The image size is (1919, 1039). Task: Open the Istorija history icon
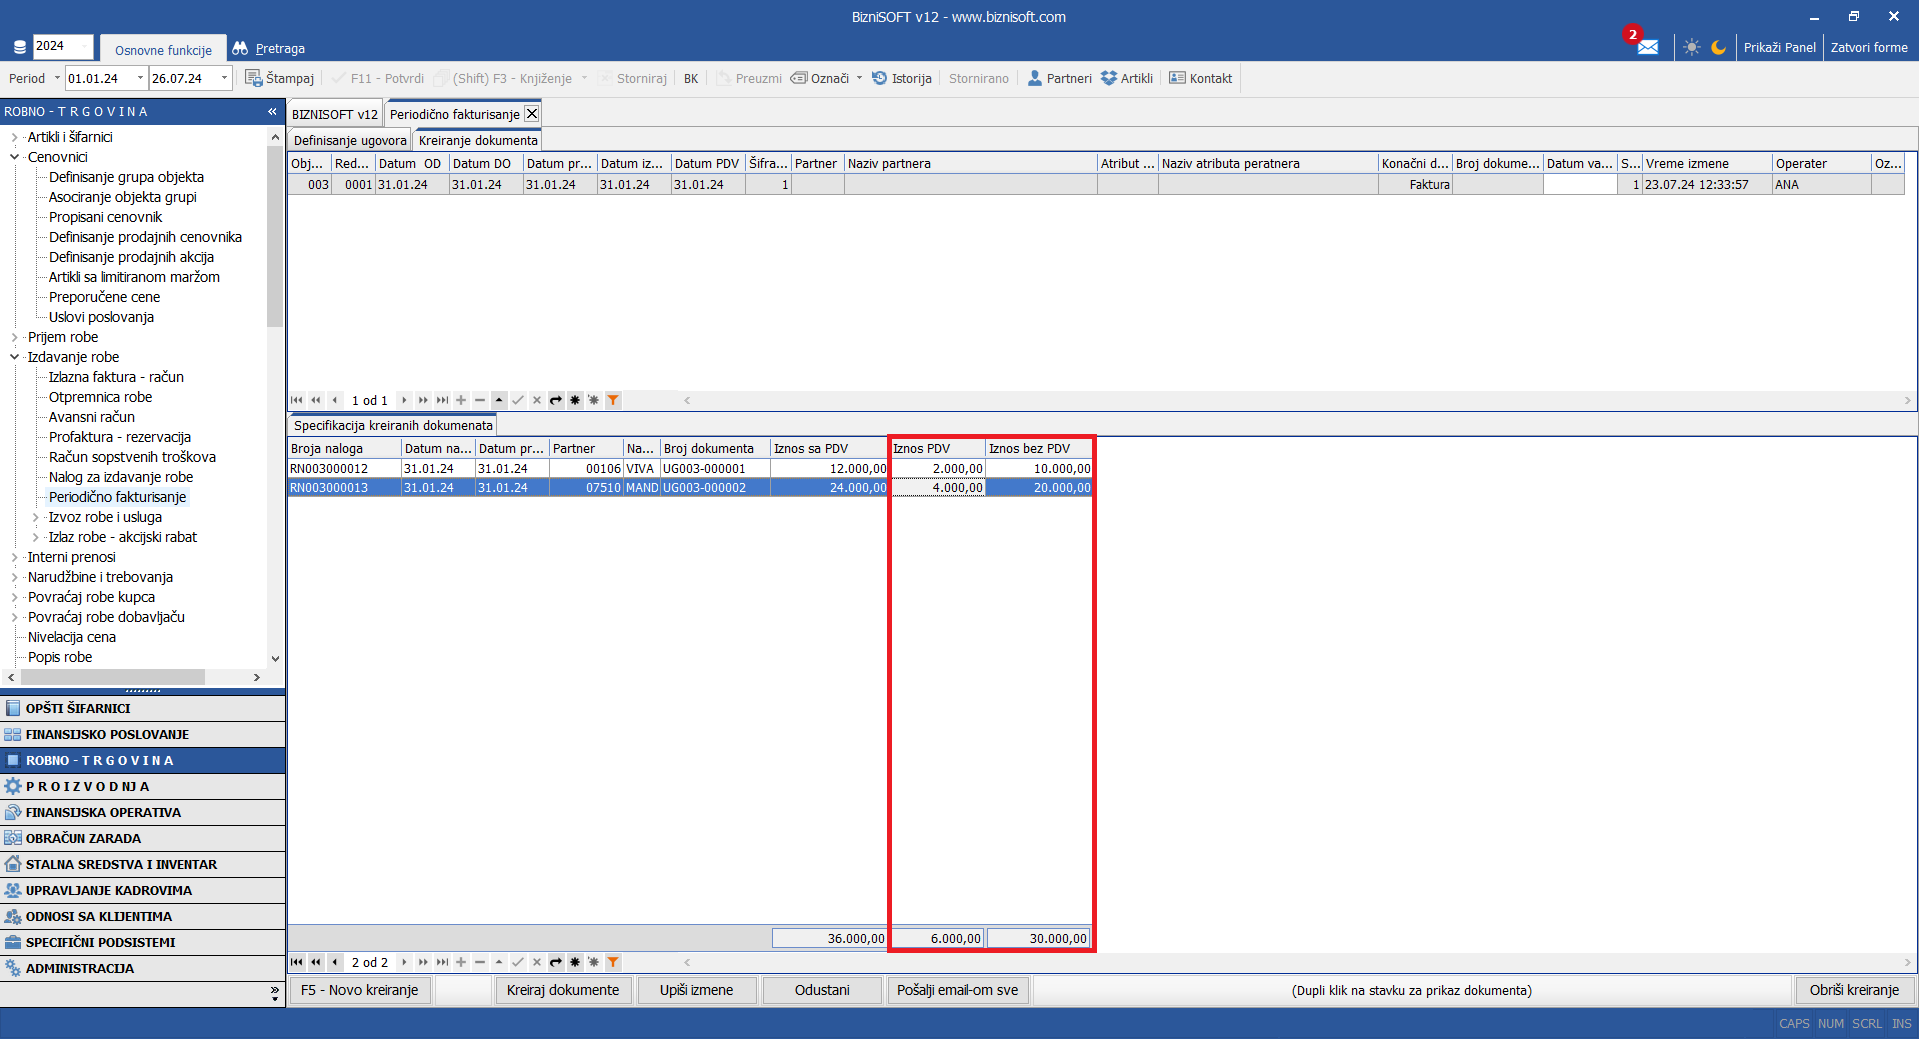click(x=880, y=78)
